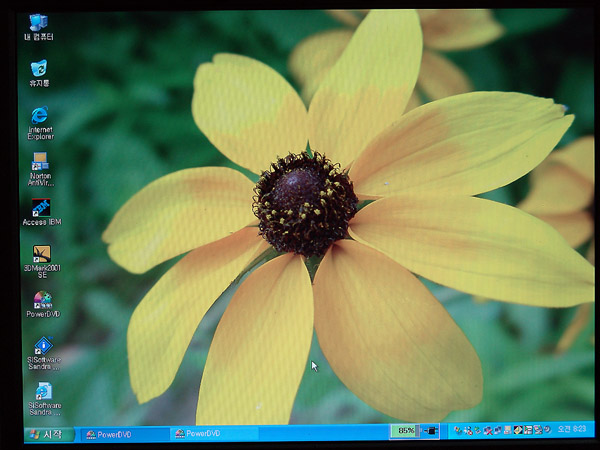Select SiSoftware Sandra shortcut with document page icon
The image size is (600, 450).
coord(45,399)
